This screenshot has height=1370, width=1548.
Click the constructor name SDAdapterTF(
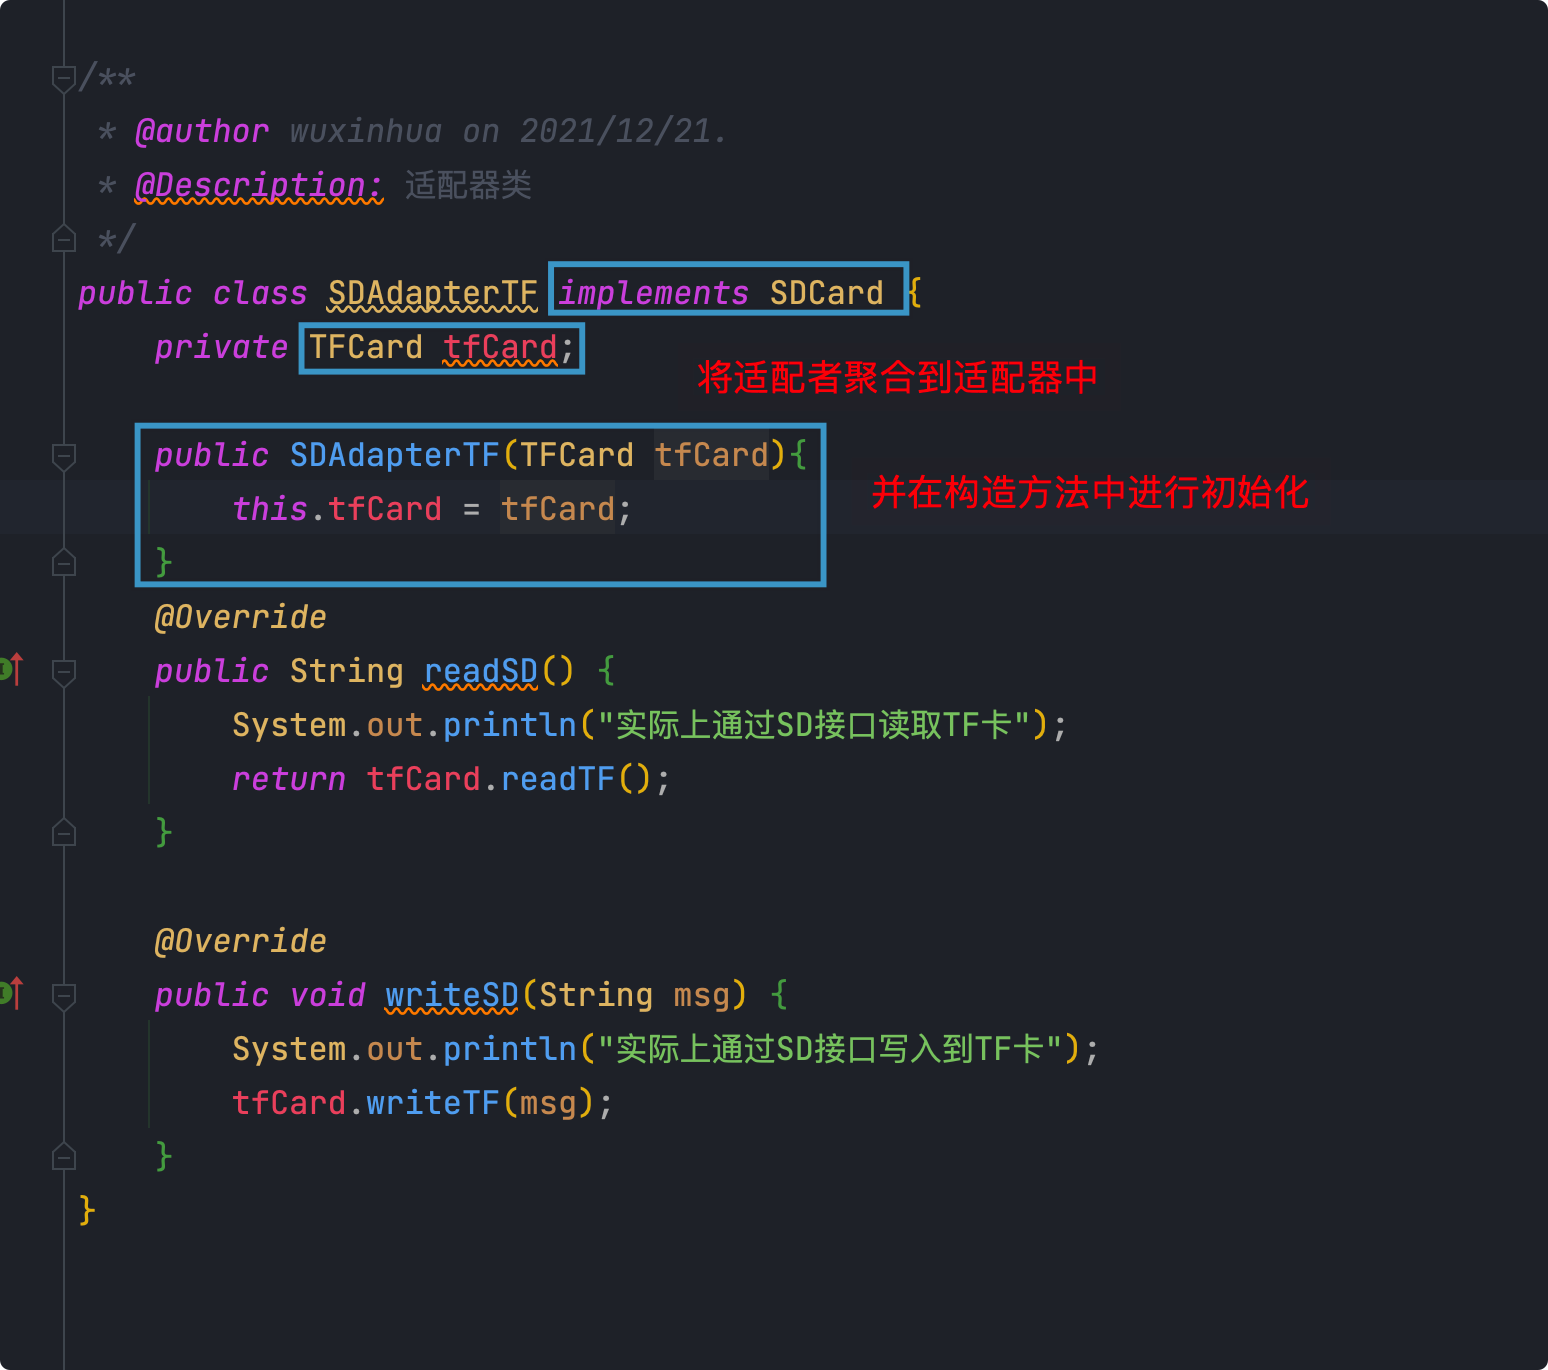pyautogui.click(x=395, y=455)
